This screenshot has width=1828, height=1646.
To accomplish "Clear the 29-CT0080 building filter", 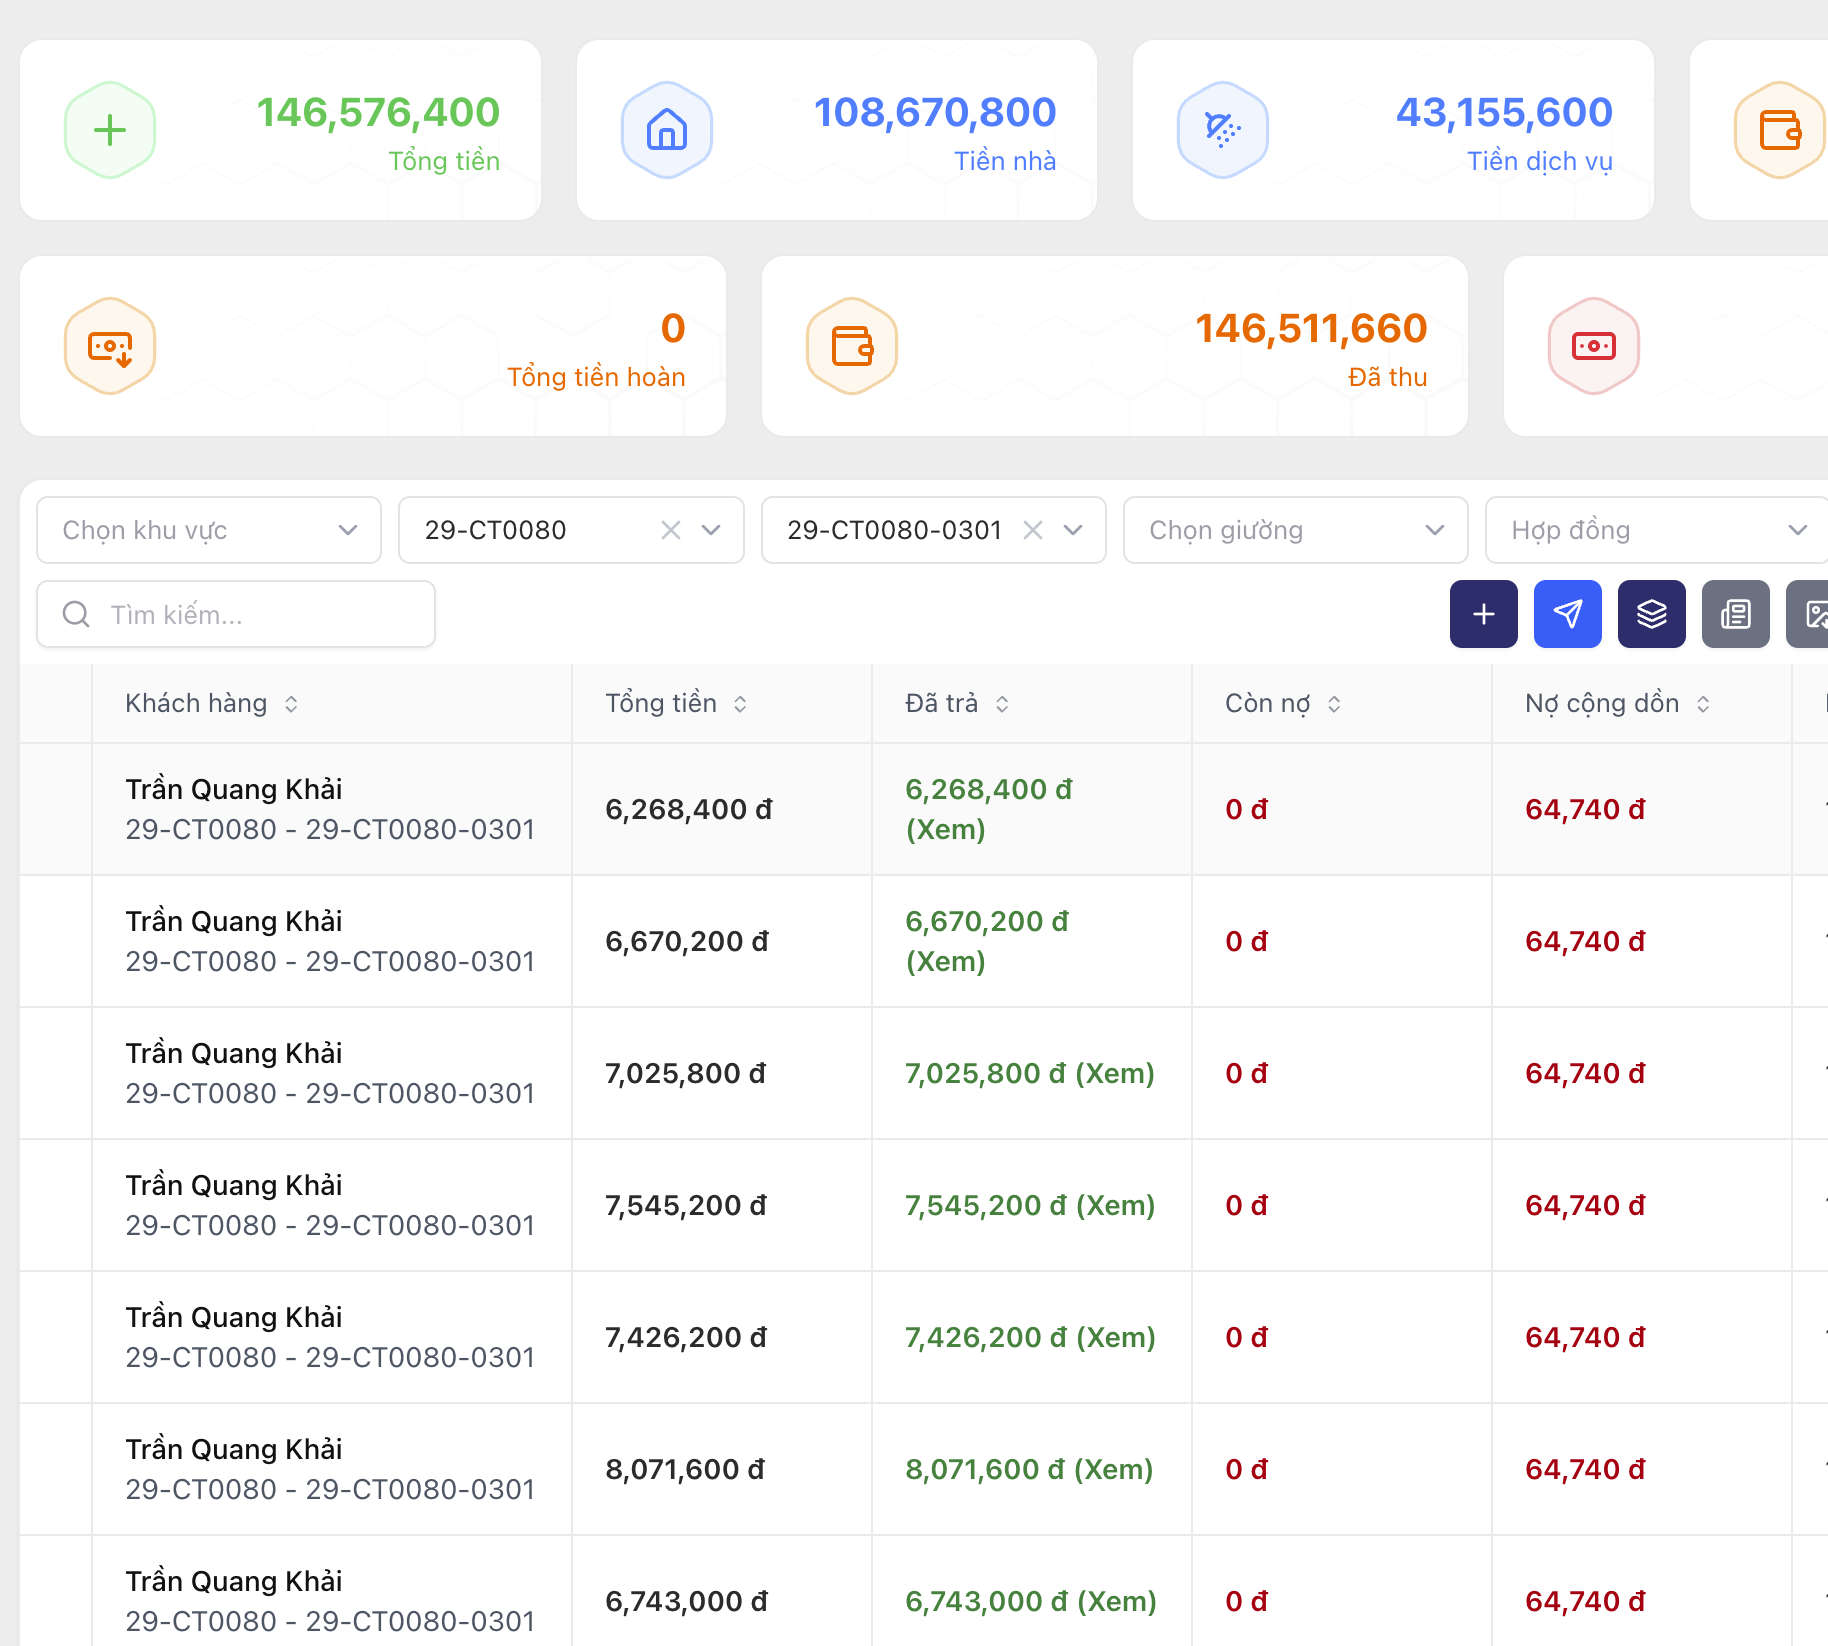I will 671,530.
